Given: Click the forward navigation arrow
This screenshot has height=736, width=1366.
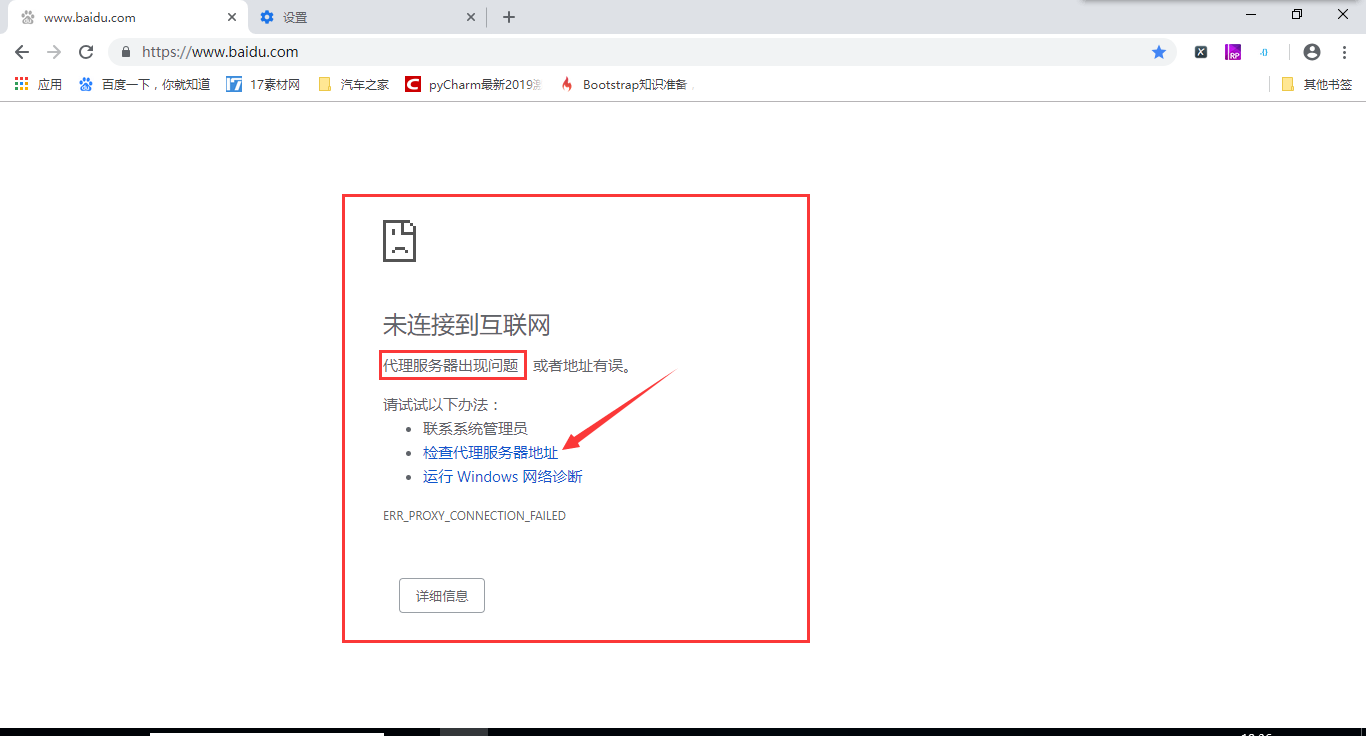Looking at the screenshot, I should click(54, 52).
